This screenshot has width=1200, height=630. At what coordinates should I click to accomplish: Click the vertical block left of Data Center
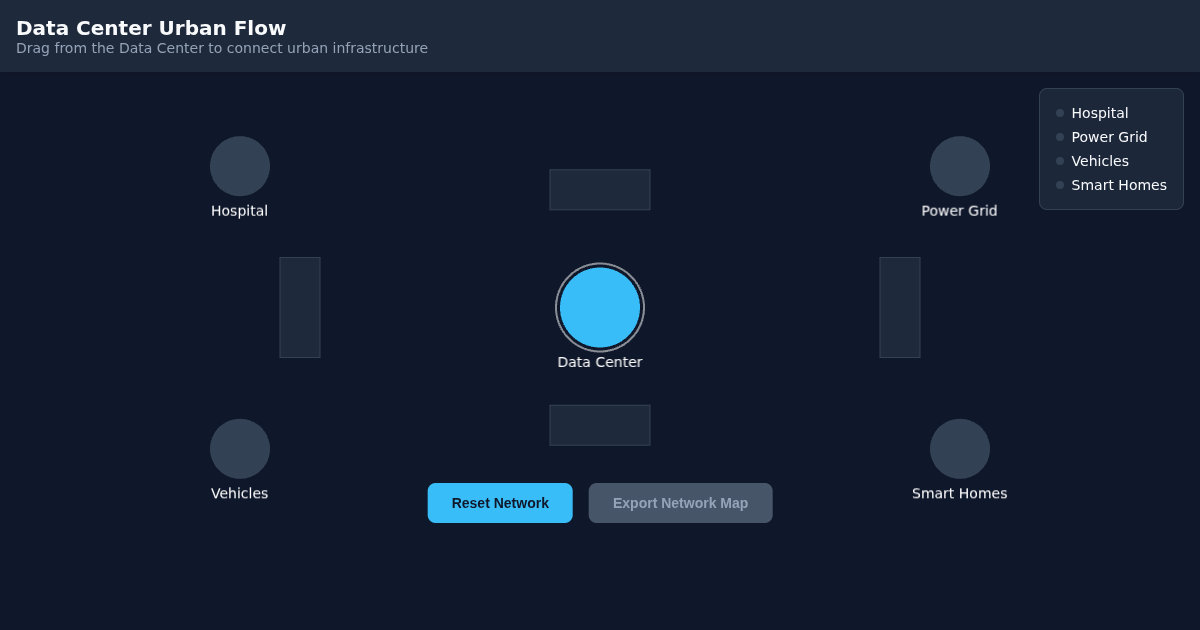click(300, 307)
